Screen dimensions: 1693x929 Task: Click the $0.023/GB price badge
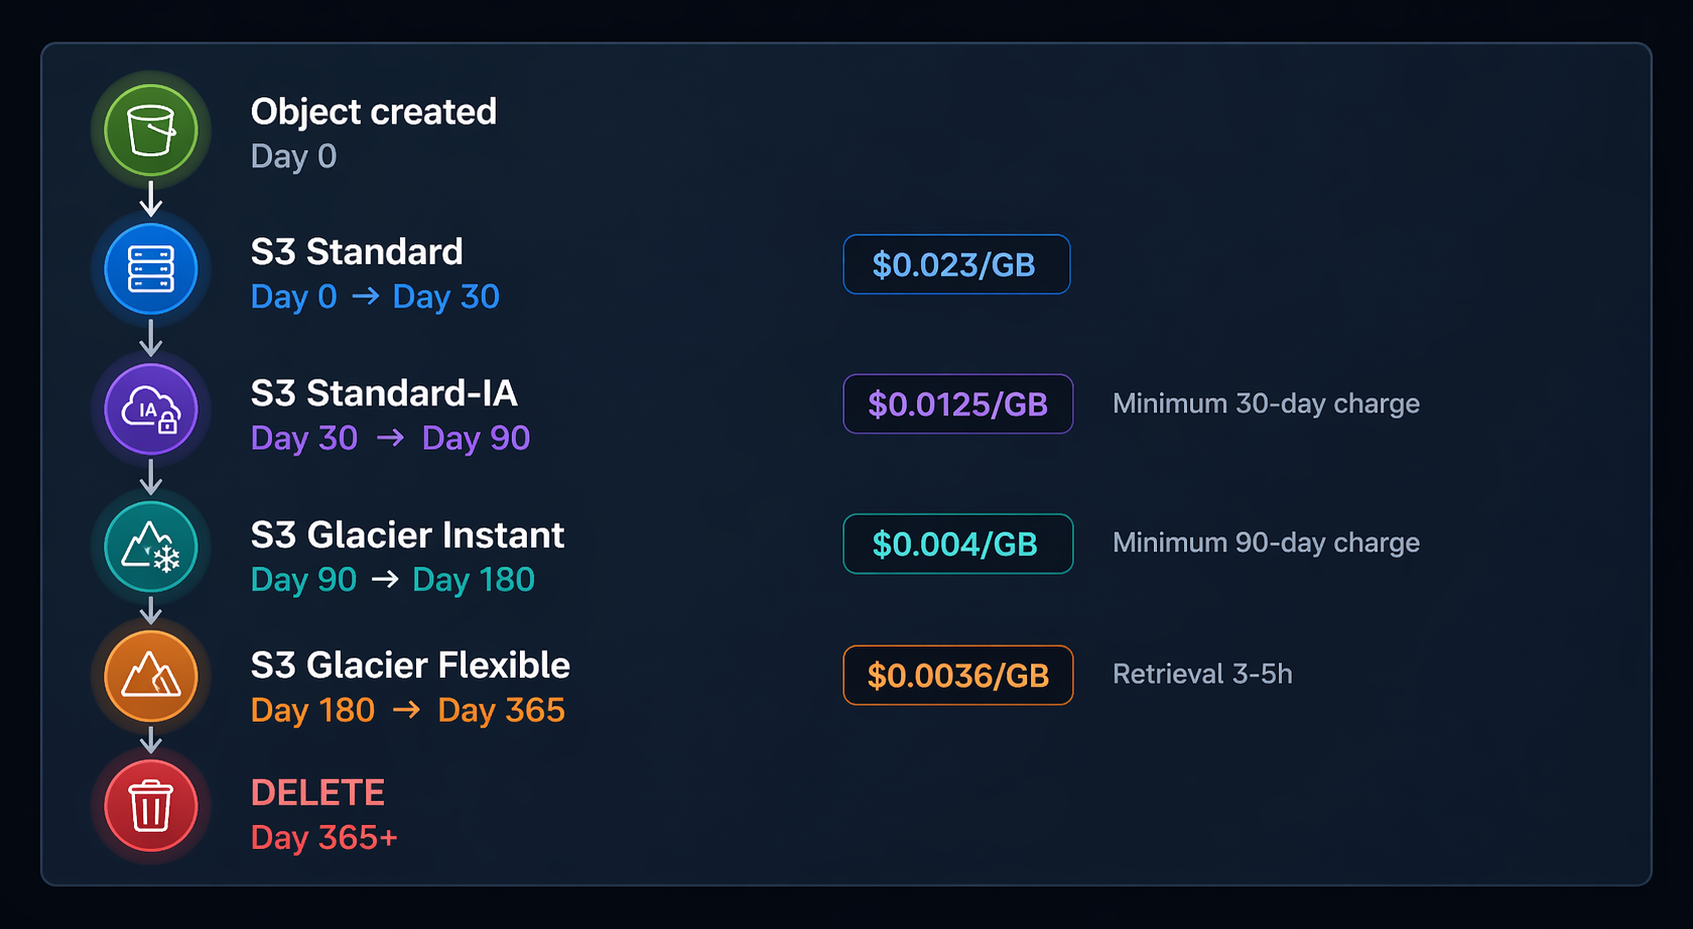[x=956, y=265]
